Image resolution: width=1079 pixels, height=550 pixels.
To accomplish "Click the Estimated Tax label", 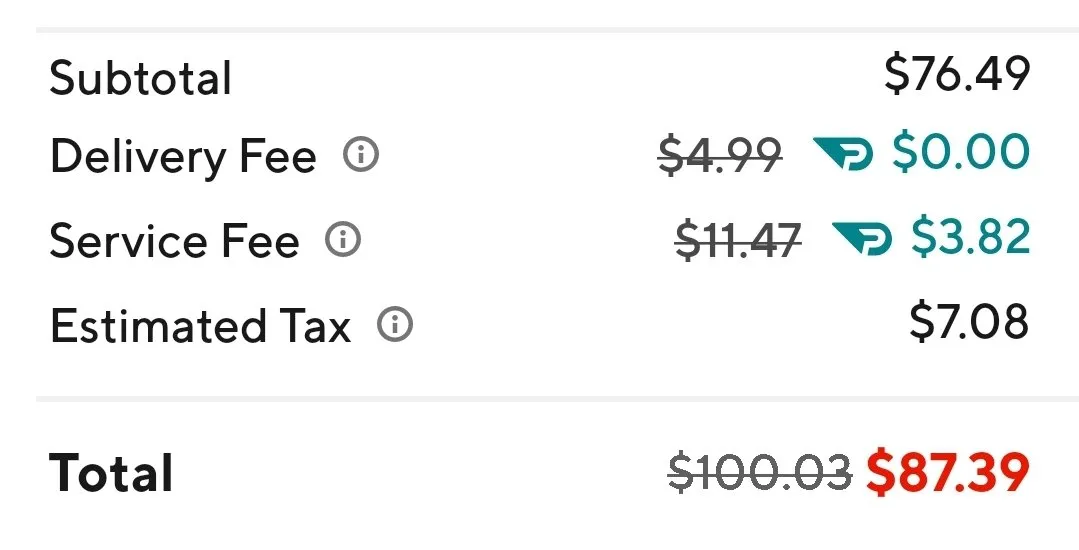I will [200, 326].
